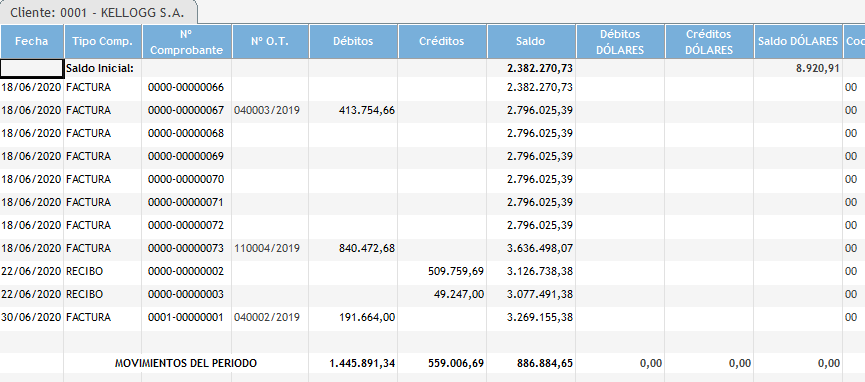Select the MOVIMIENTOS DEL PERIODO totals row

432,363
